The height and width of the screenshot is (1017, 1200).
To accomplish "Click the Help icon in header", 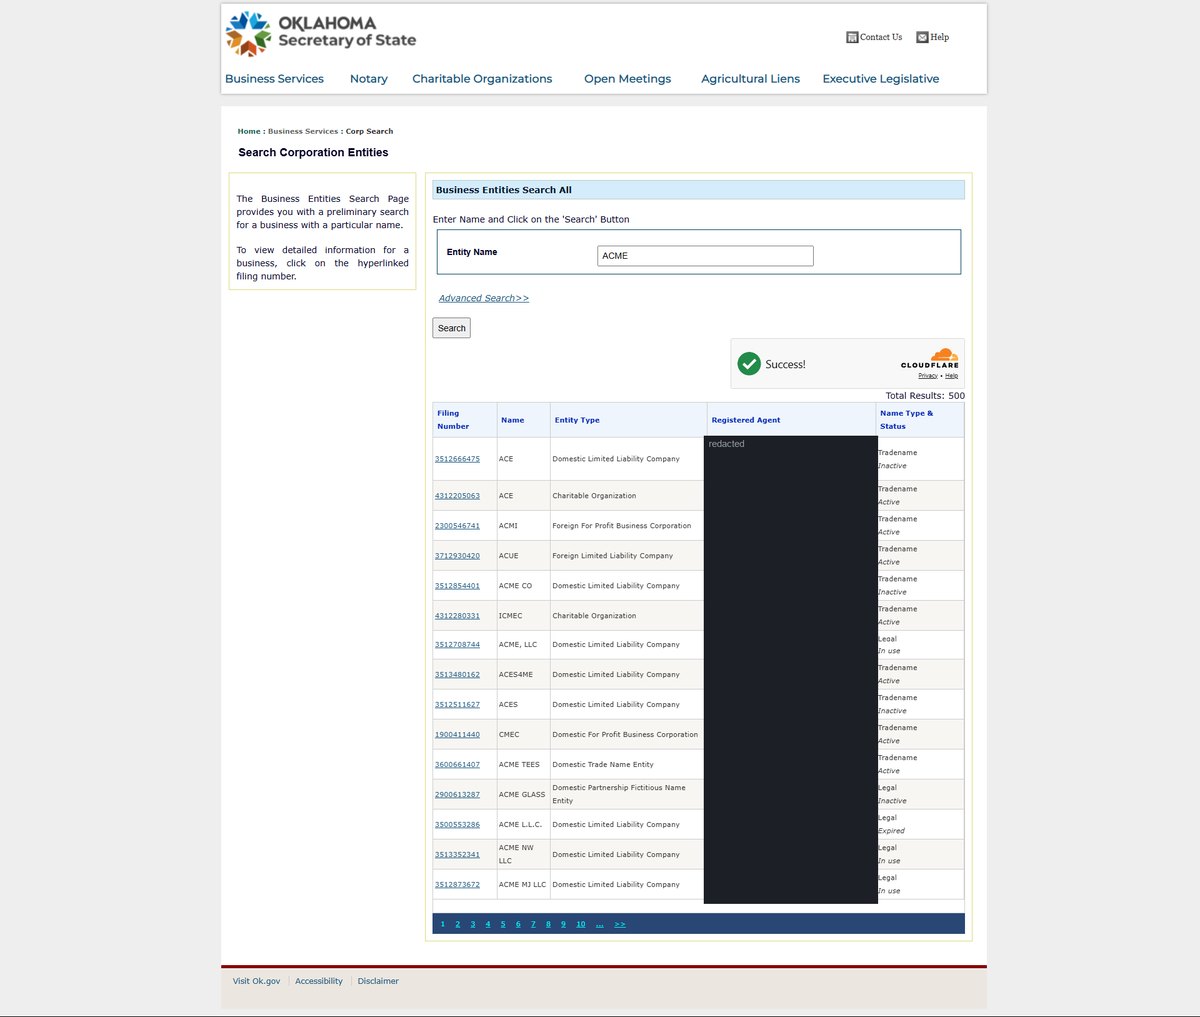I will point(922,37).
